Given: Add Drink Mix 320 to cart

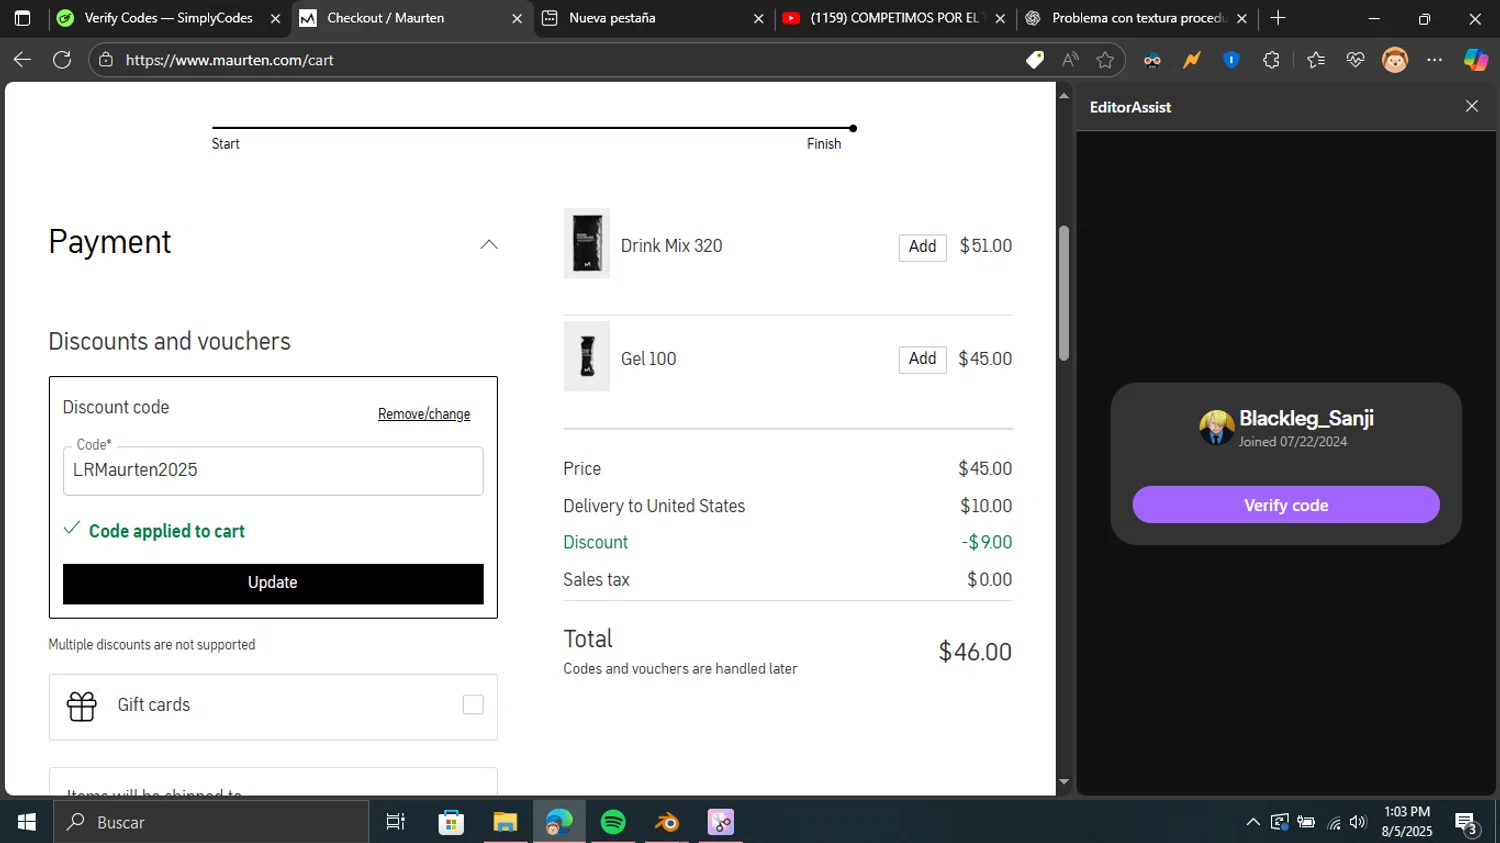Looking at the screenshot, I should [x=922, y=246].
